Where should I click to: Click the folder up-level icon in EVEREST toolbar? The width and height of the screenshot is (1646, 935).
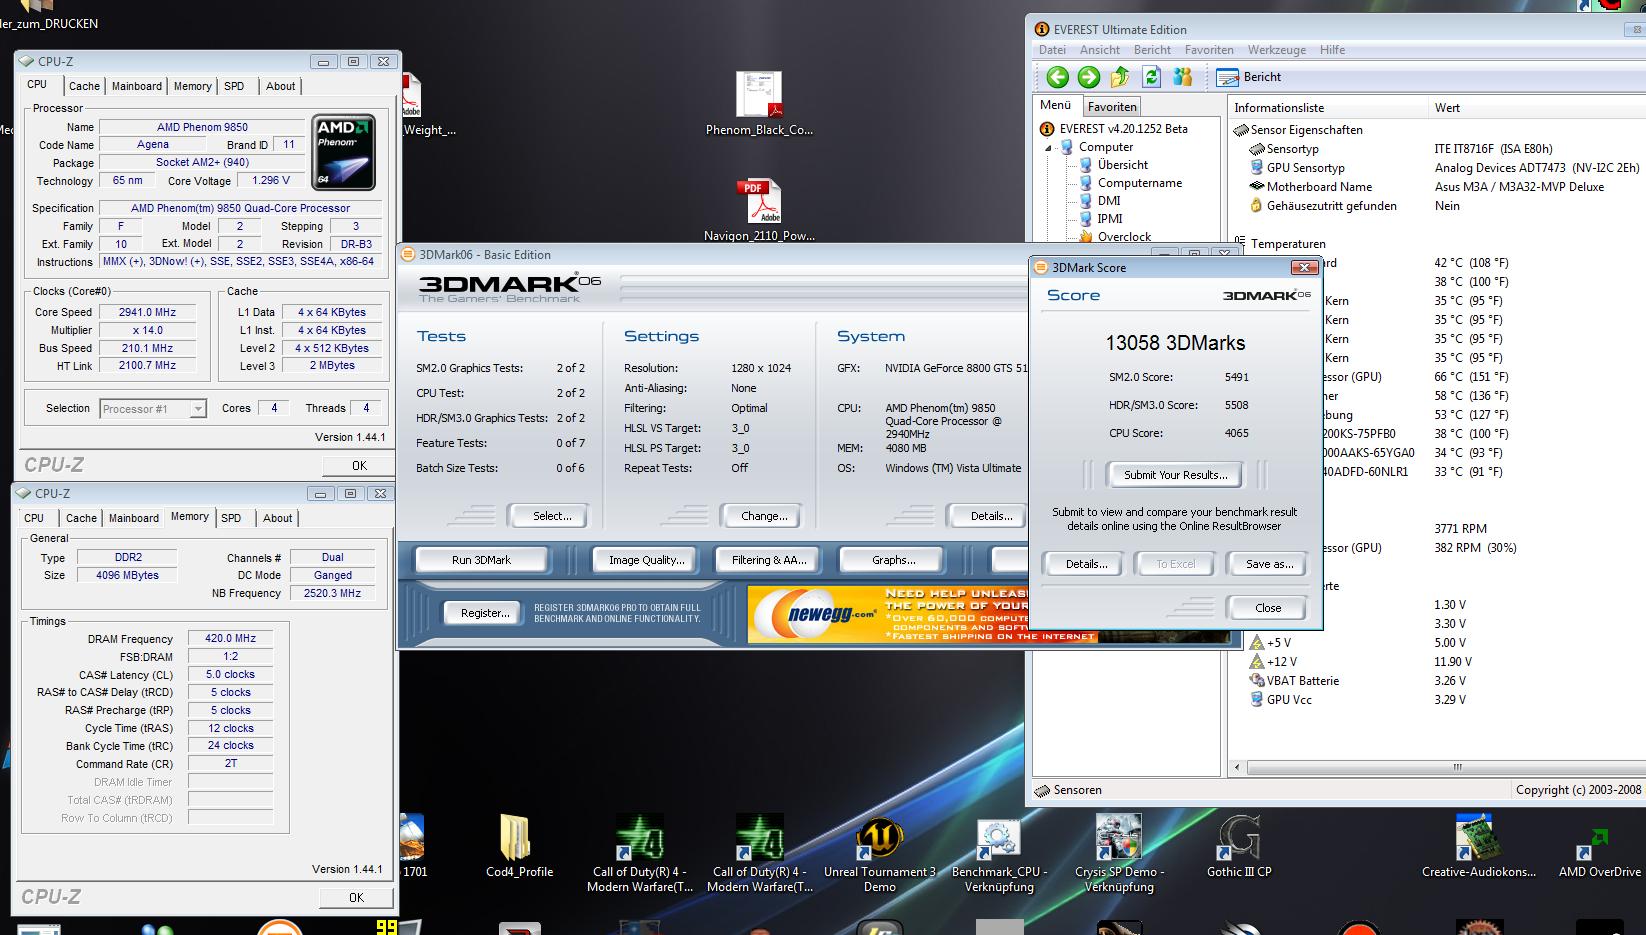pos(1120,77)
